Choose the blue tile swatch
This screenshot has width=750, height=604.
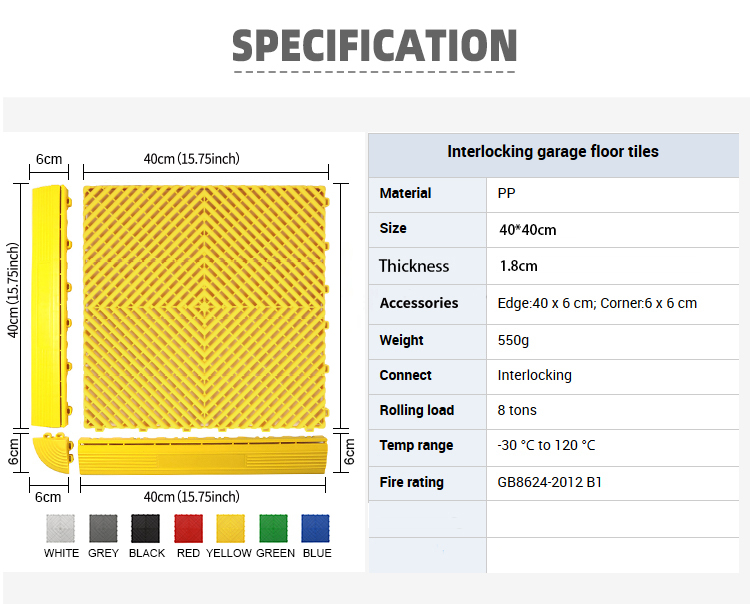316,528
